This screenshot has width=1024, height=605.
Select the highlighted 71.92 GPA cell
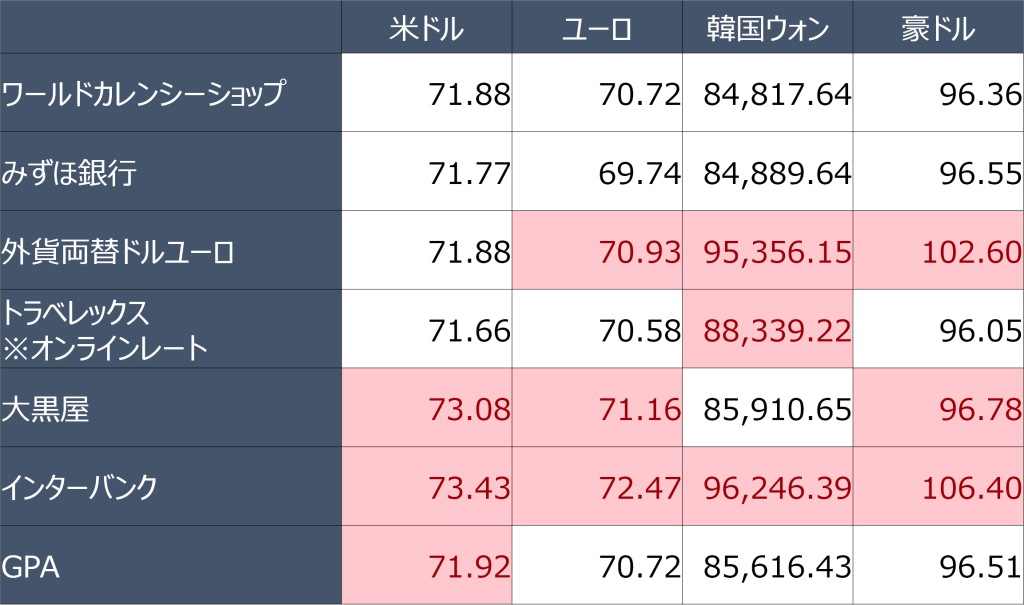click(426, 566)
